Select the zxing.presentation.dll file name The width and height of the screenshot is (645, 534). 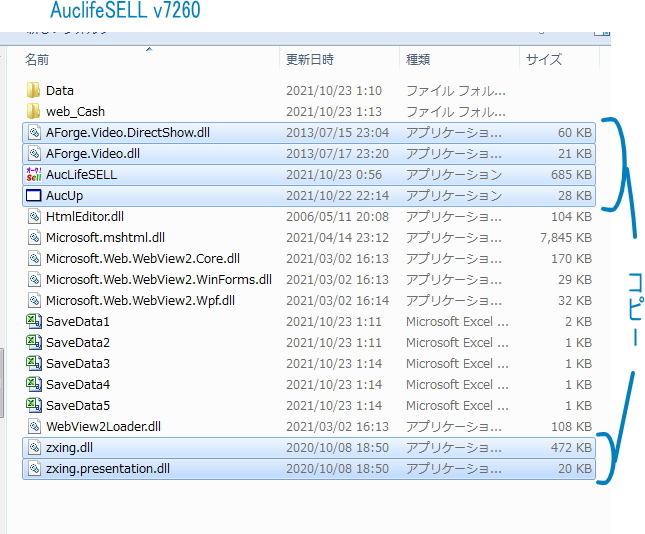[108, 469]
